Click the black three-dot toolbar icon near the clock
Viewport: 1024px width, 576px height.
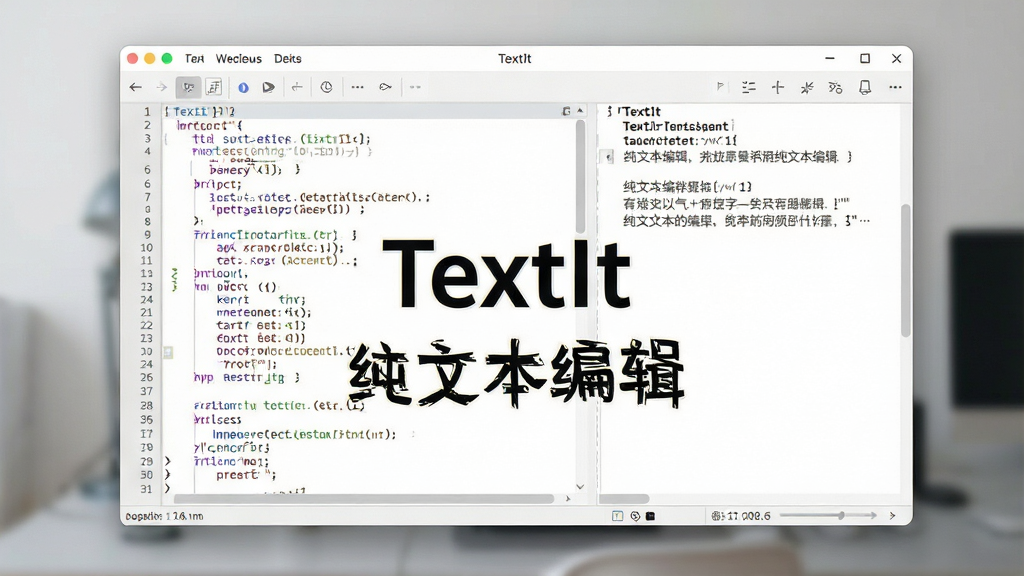(x=357, y=87)
